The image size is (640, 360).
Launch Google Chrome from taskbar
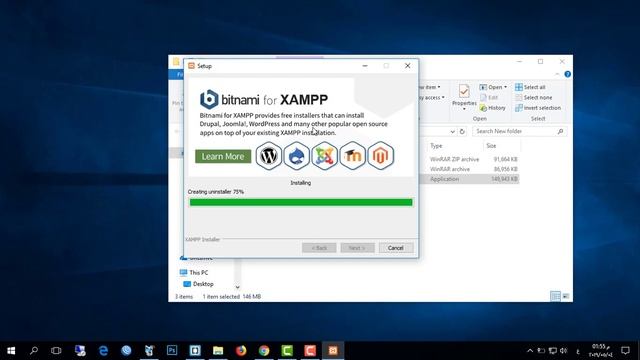tap(264, 351)
